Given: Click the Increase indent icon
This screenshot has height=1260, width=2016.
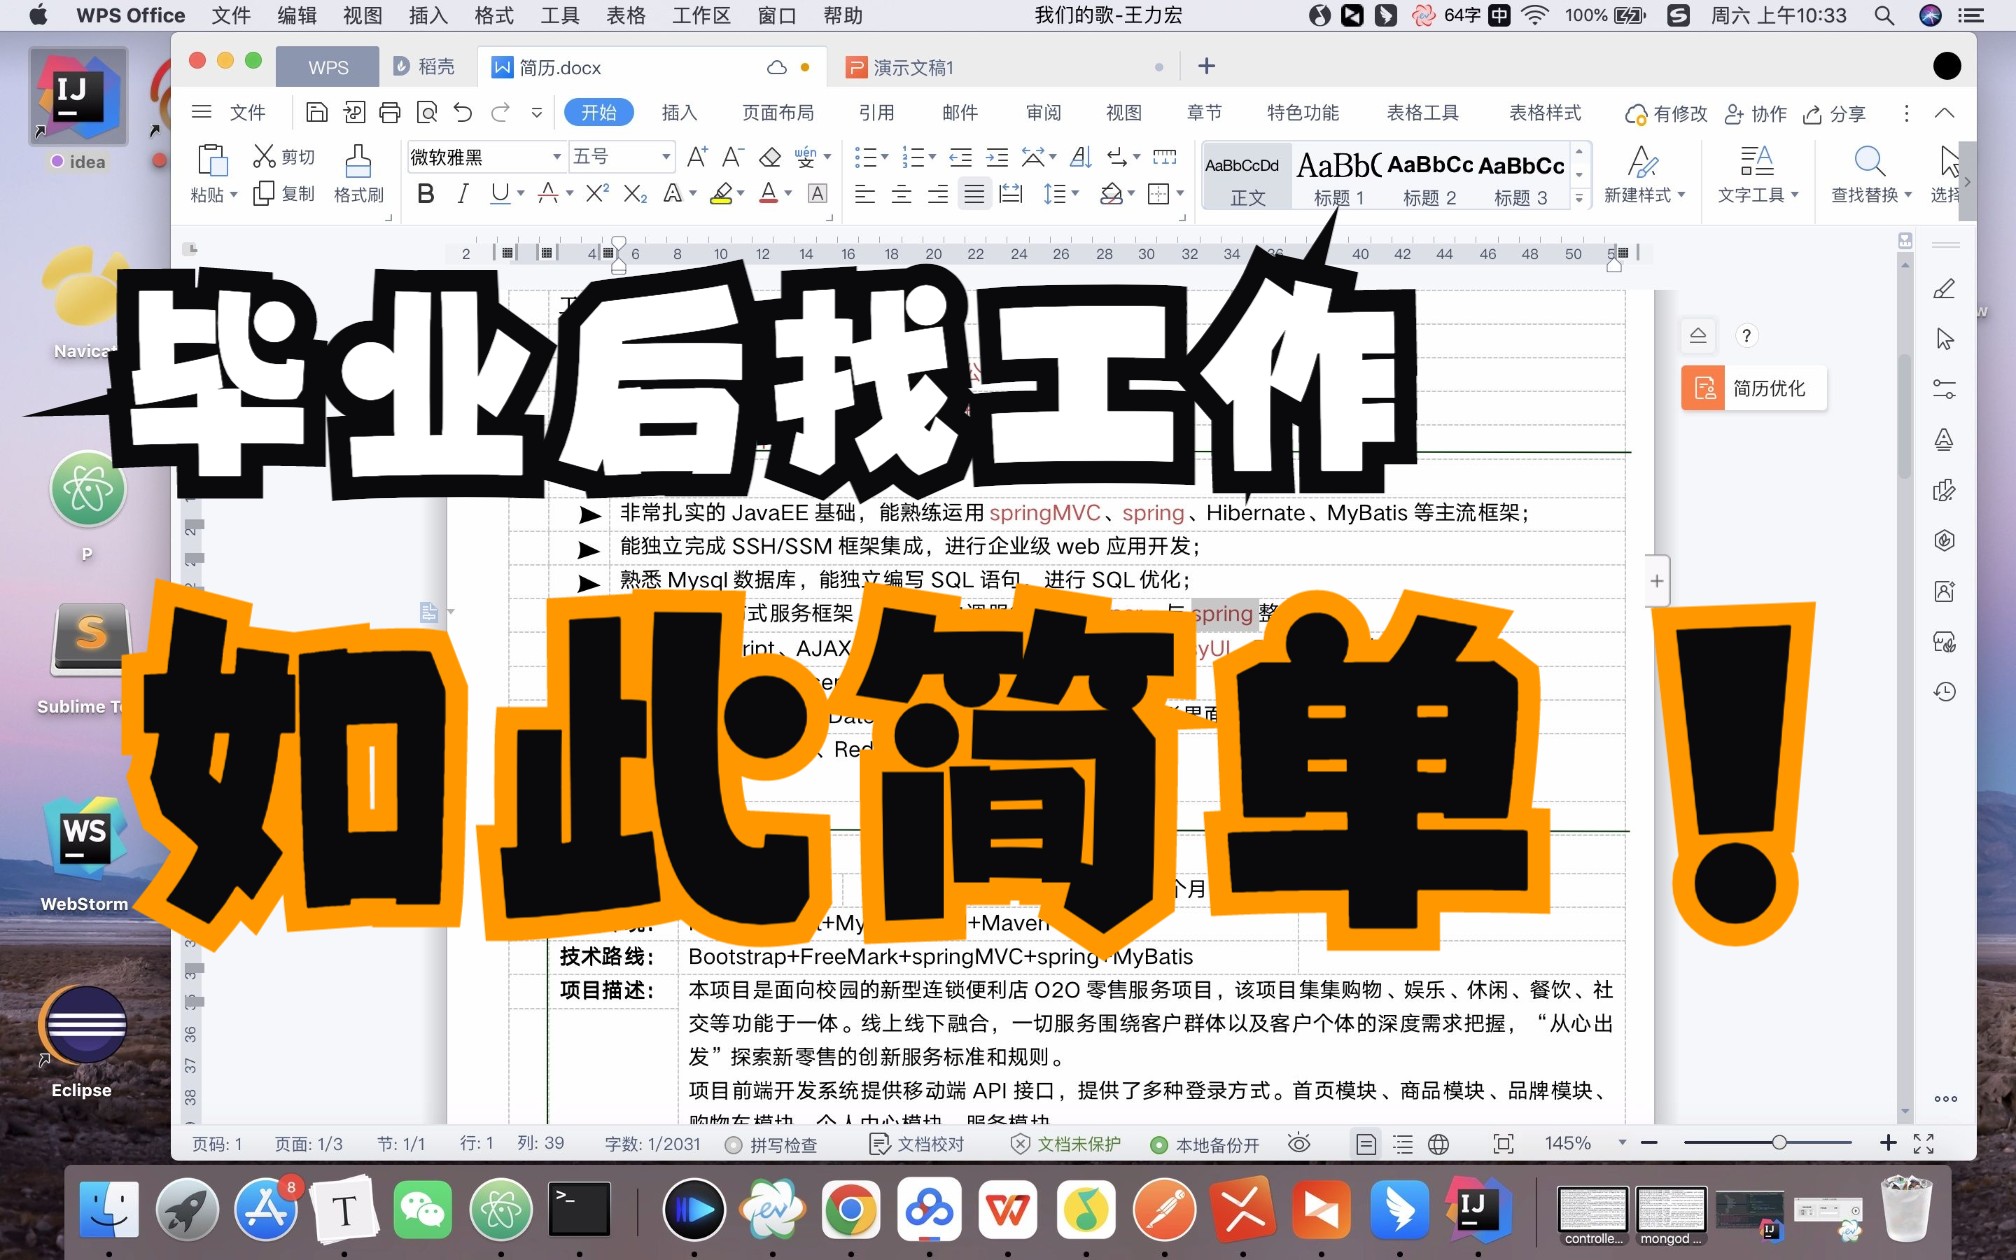Looking at the screenshot, I should (x=997, y=157).
